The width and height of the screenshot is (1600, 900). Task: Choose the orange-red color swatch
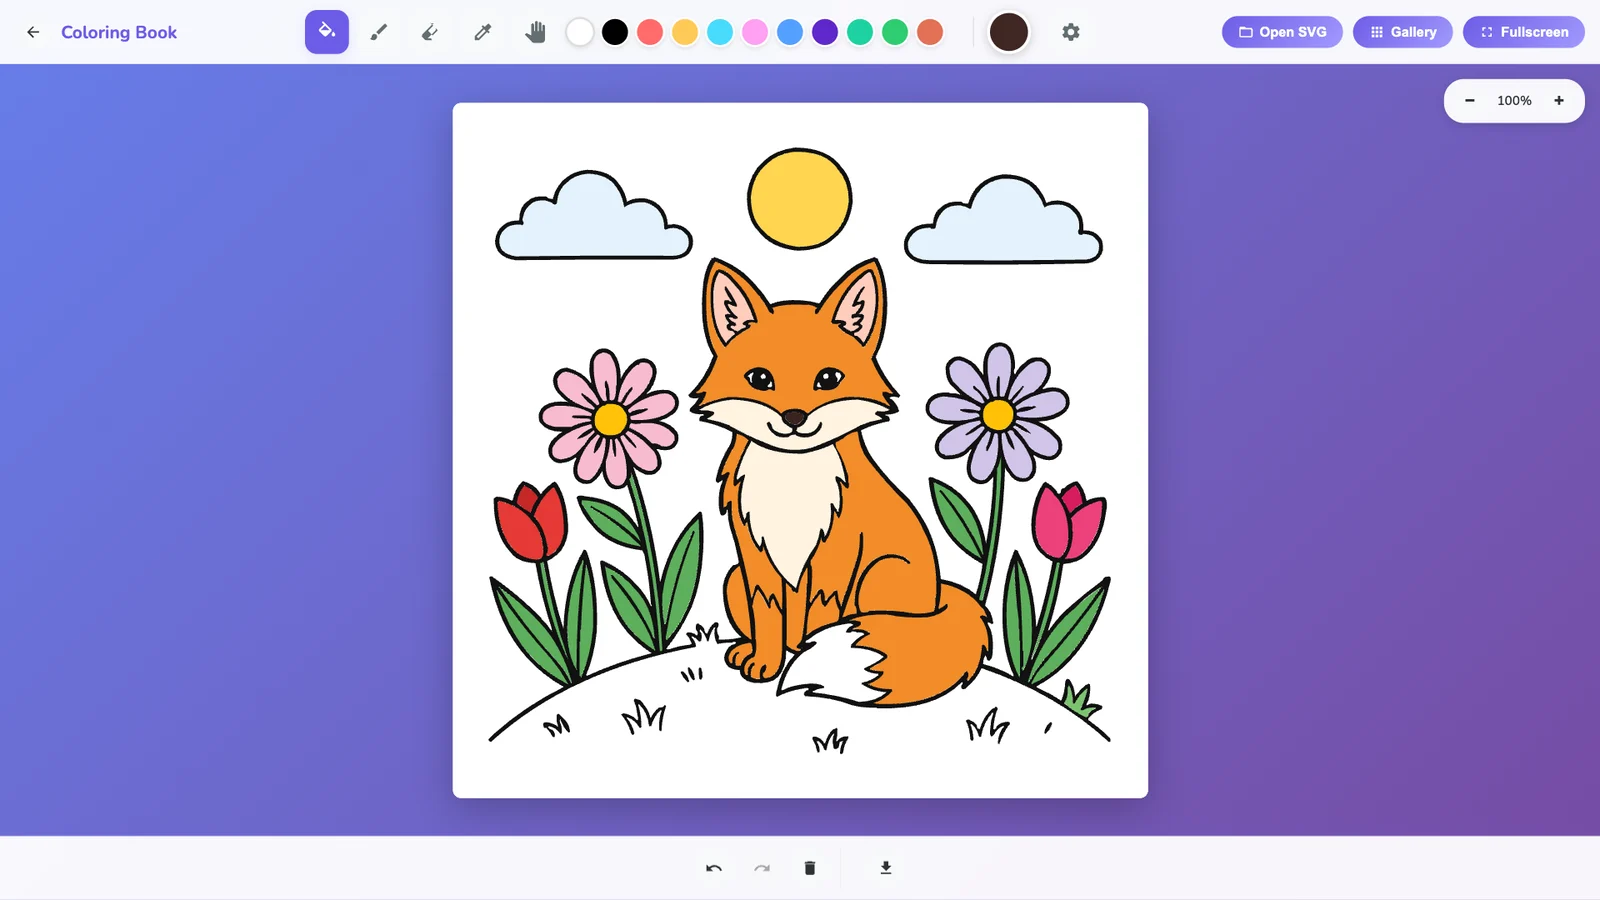pyautogui.click(x=930, y=32)
